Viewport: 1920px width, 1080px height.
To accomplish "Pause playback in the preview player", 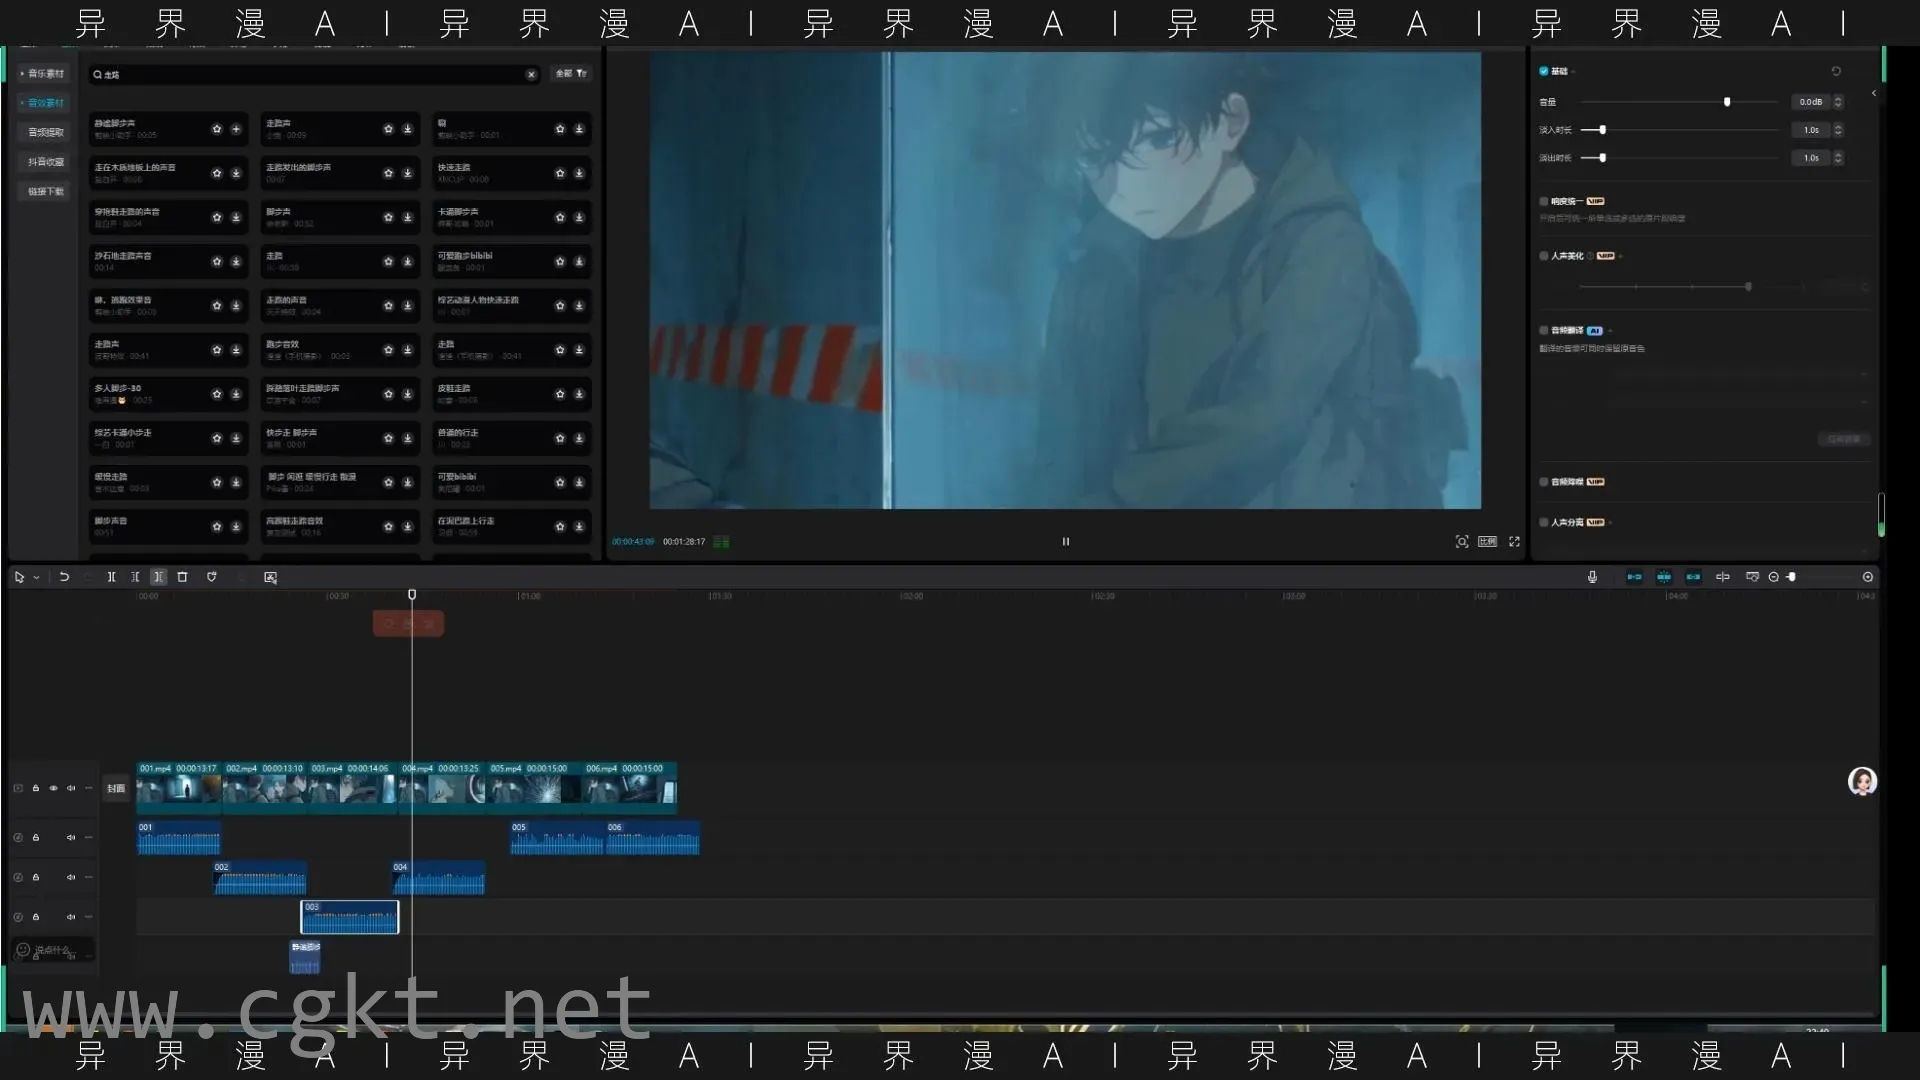I will click(x=1065, y=541).
